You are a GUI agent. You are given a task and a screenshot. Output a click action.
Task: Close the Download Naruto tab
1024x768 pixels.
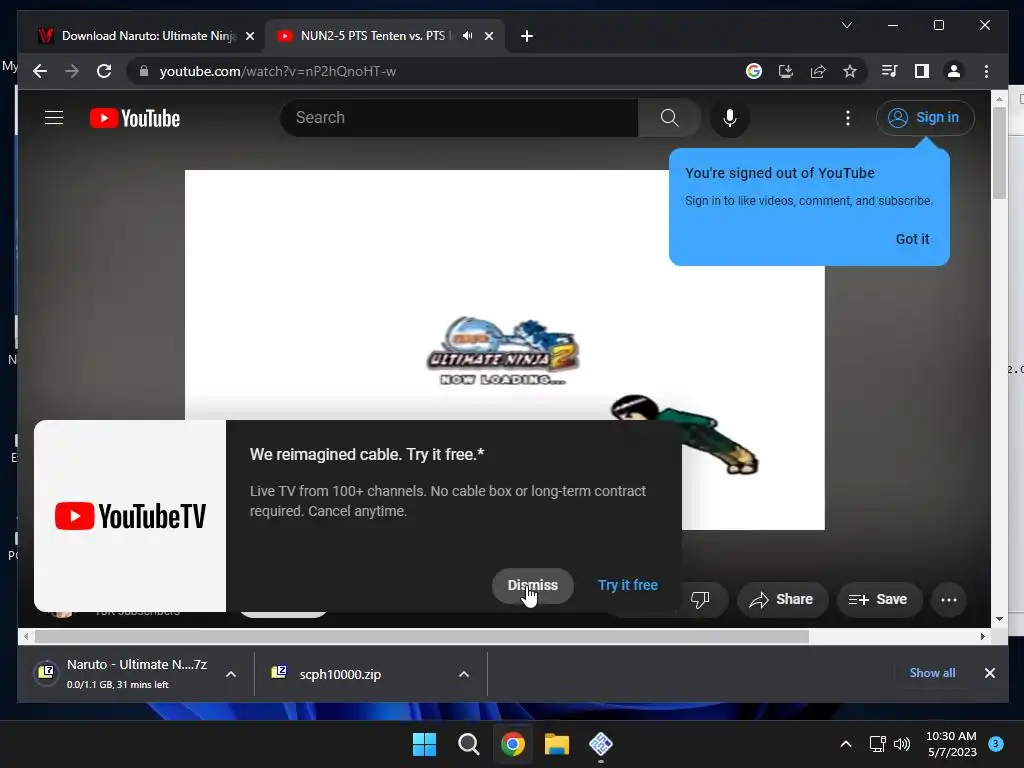(x=249, y=36)
